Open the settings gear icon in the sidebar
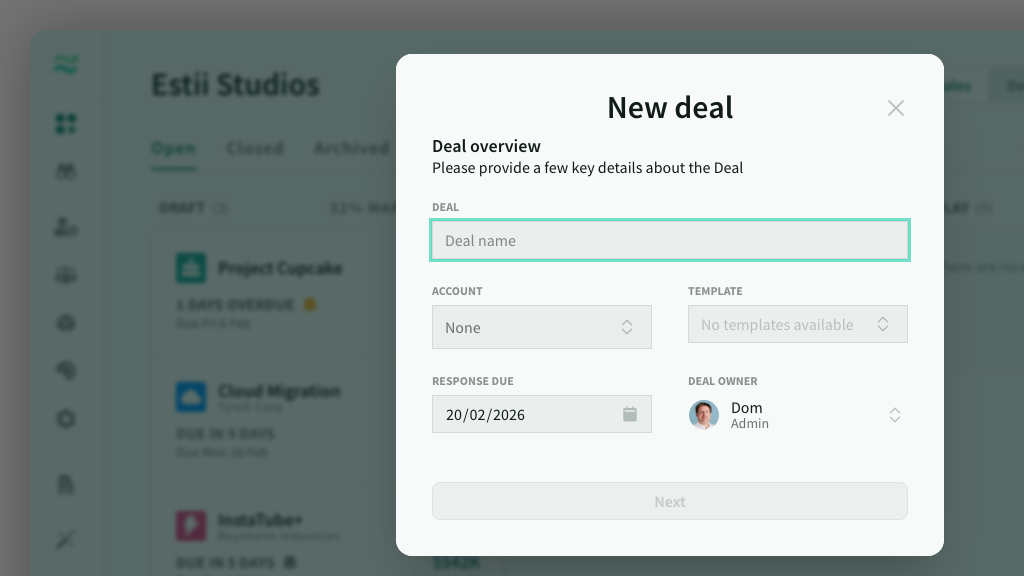The height and width of the screenshot is (576, 1024). pyautogui.click(x=65, y=419)
